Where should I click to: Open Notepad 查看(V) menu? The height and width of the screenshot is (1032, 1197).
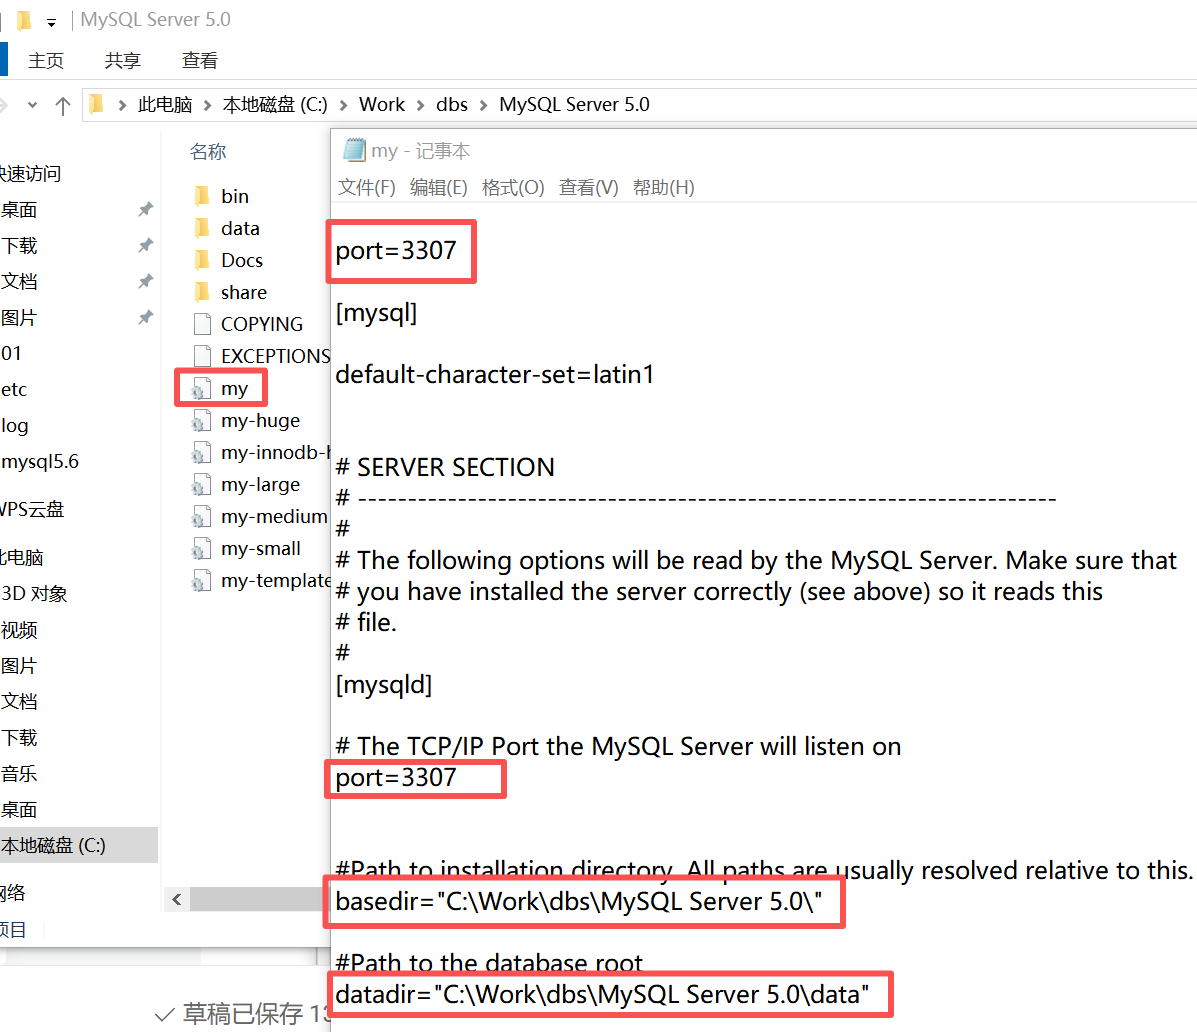[589, 187]
